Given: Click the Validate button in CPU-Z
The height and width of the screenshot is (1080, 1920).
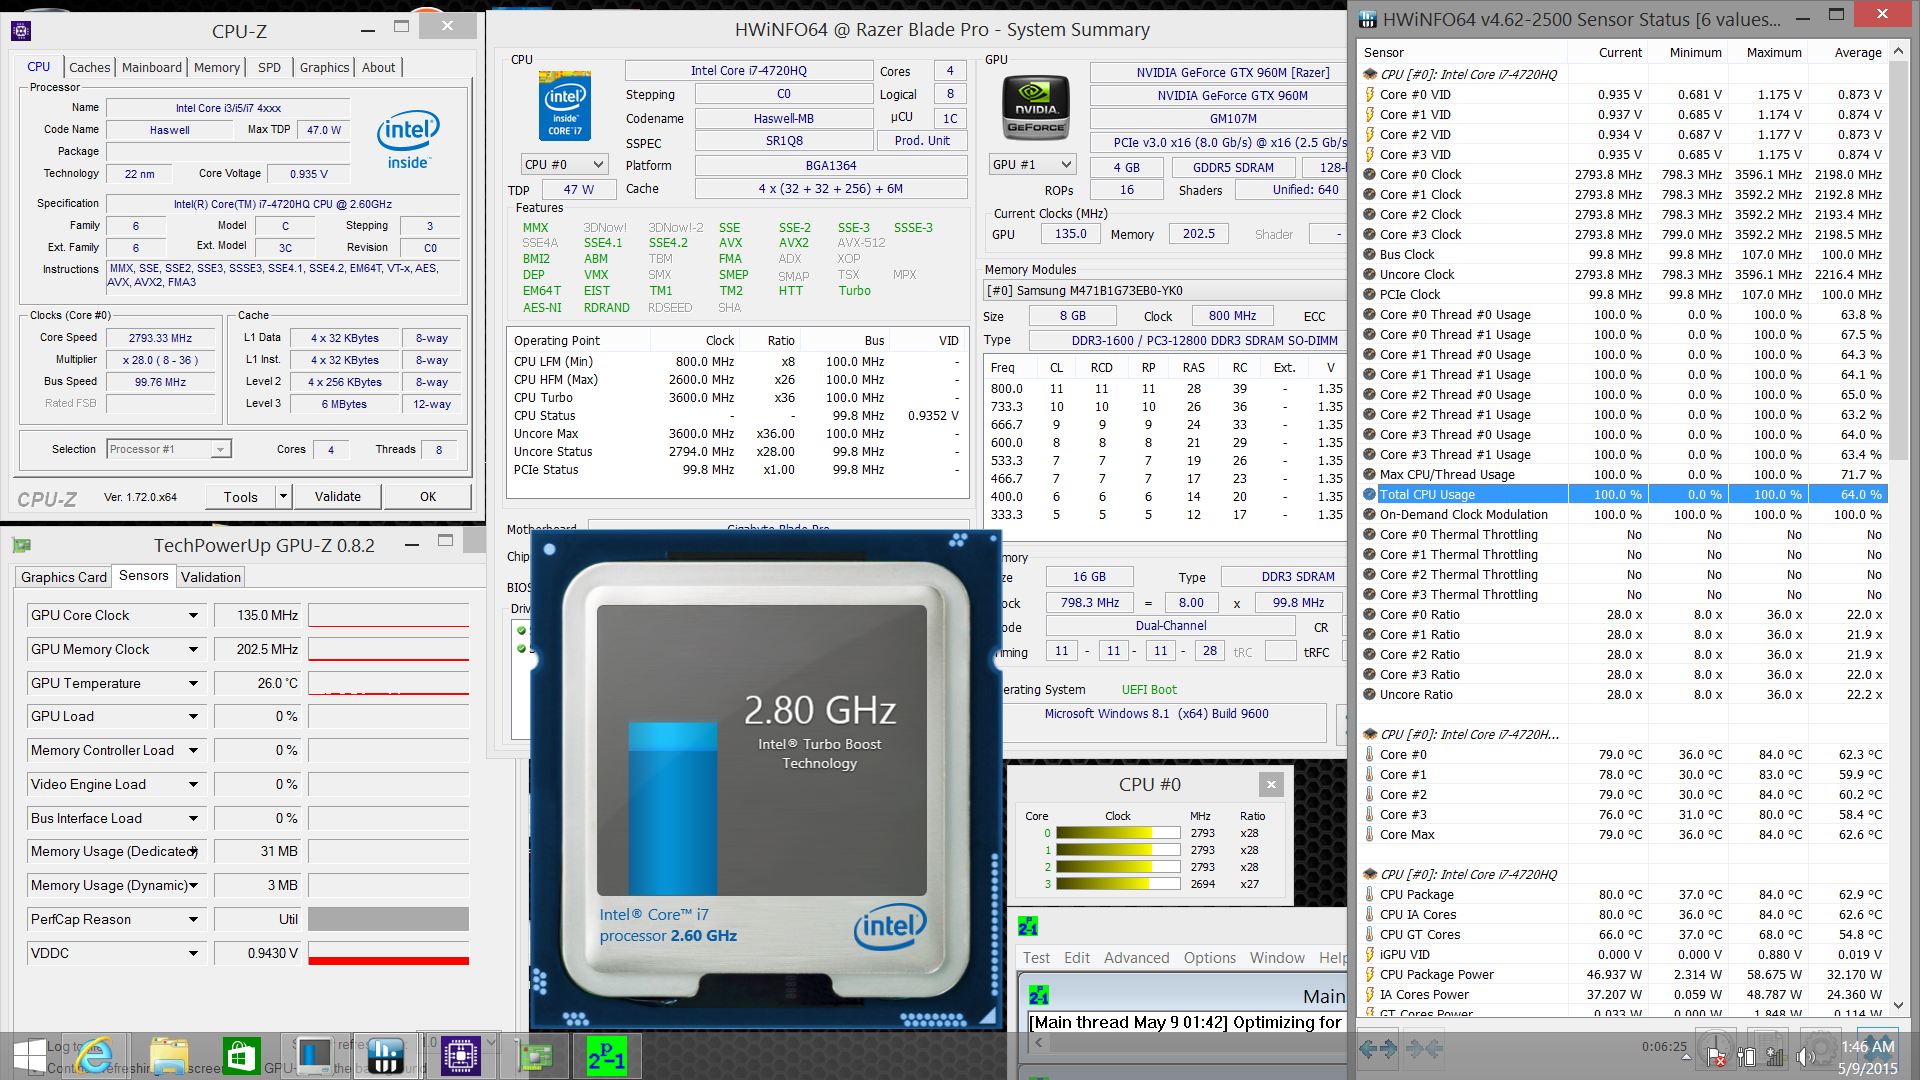Looking at the screenshot, I should (338, 496).
